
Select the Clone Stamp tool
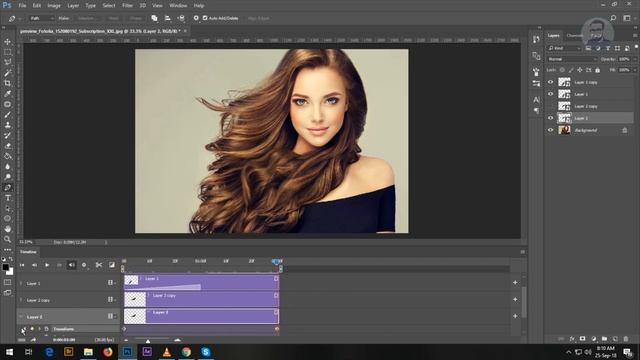click(x=7, y=125)
